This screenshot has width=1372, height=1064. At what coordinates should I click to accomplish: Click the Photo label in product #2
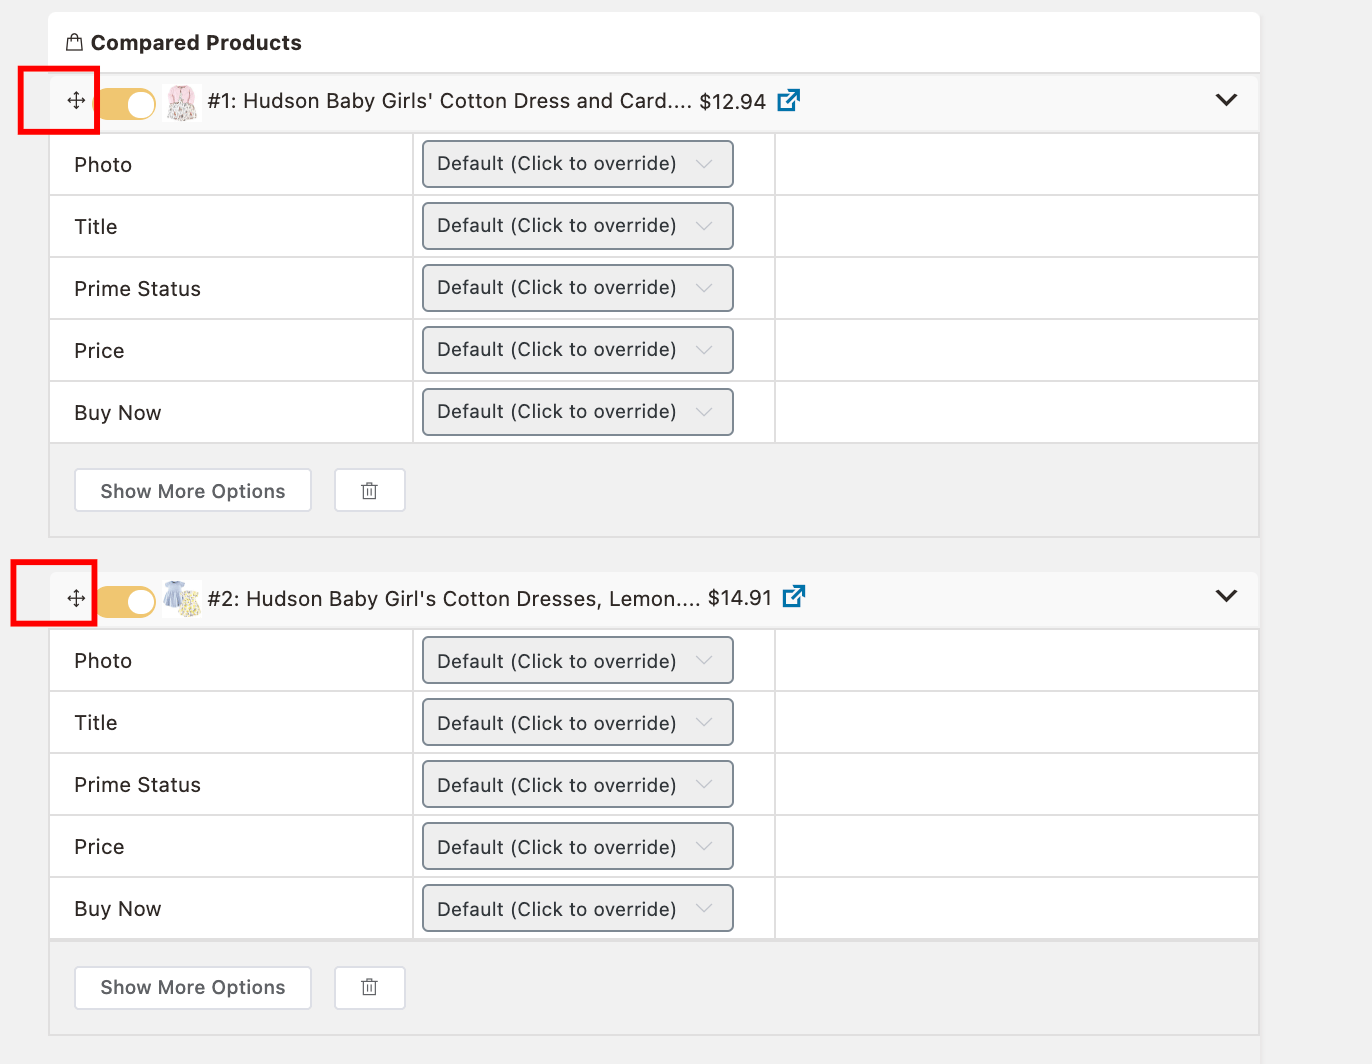click(x=103, y=661)
